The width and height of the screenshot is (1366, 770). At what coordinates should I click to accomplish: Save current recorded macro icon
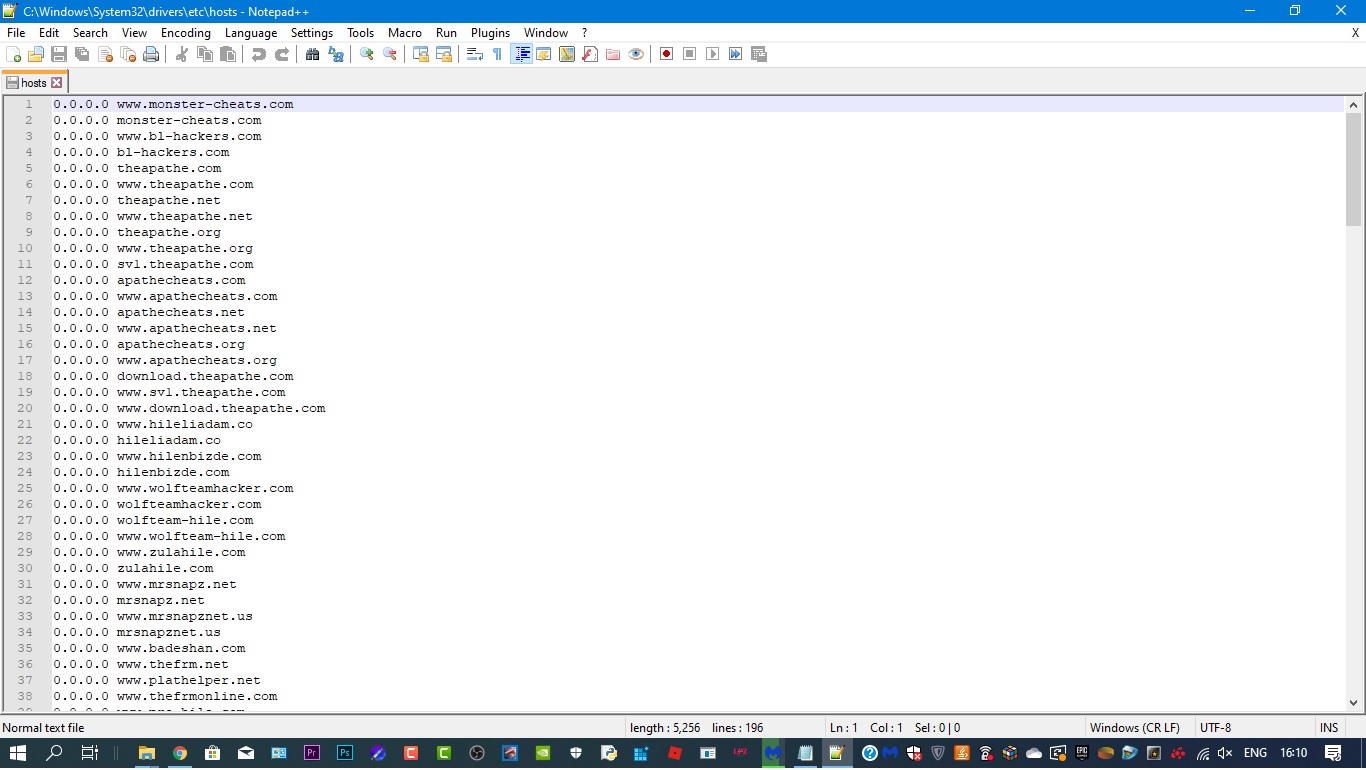759,54
